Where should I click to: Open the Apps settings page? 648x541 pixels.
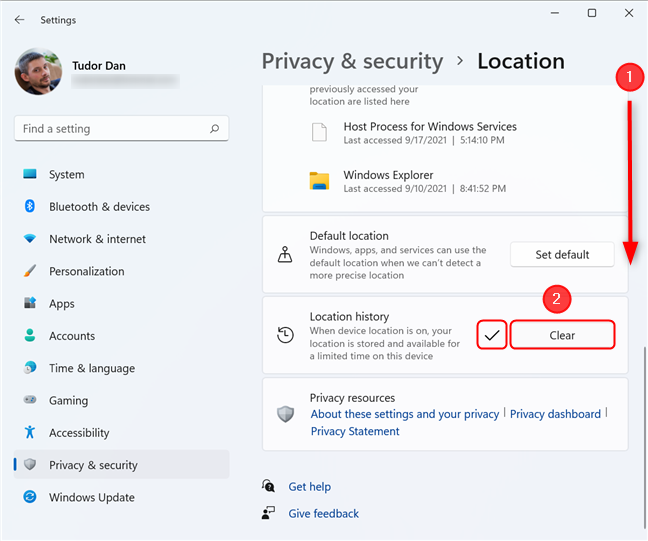(x=122, y=303)
